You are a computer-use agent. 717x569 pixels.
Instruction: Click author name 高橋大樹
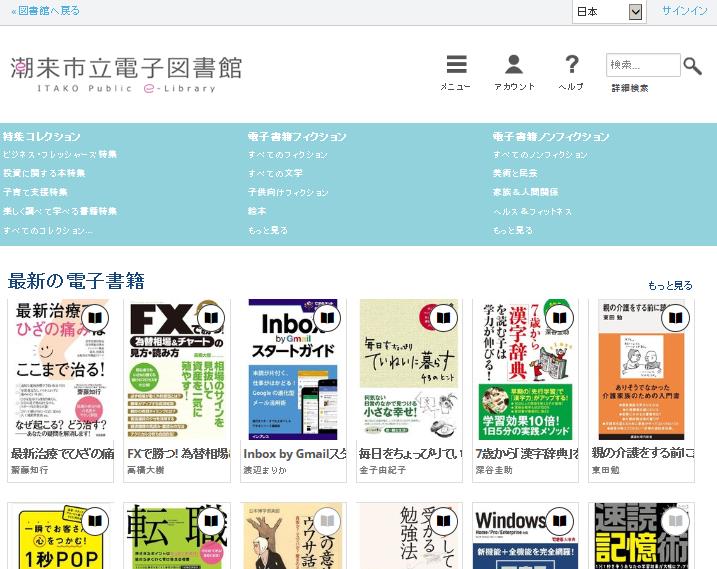pyautogui.click(x=146, y=470)
